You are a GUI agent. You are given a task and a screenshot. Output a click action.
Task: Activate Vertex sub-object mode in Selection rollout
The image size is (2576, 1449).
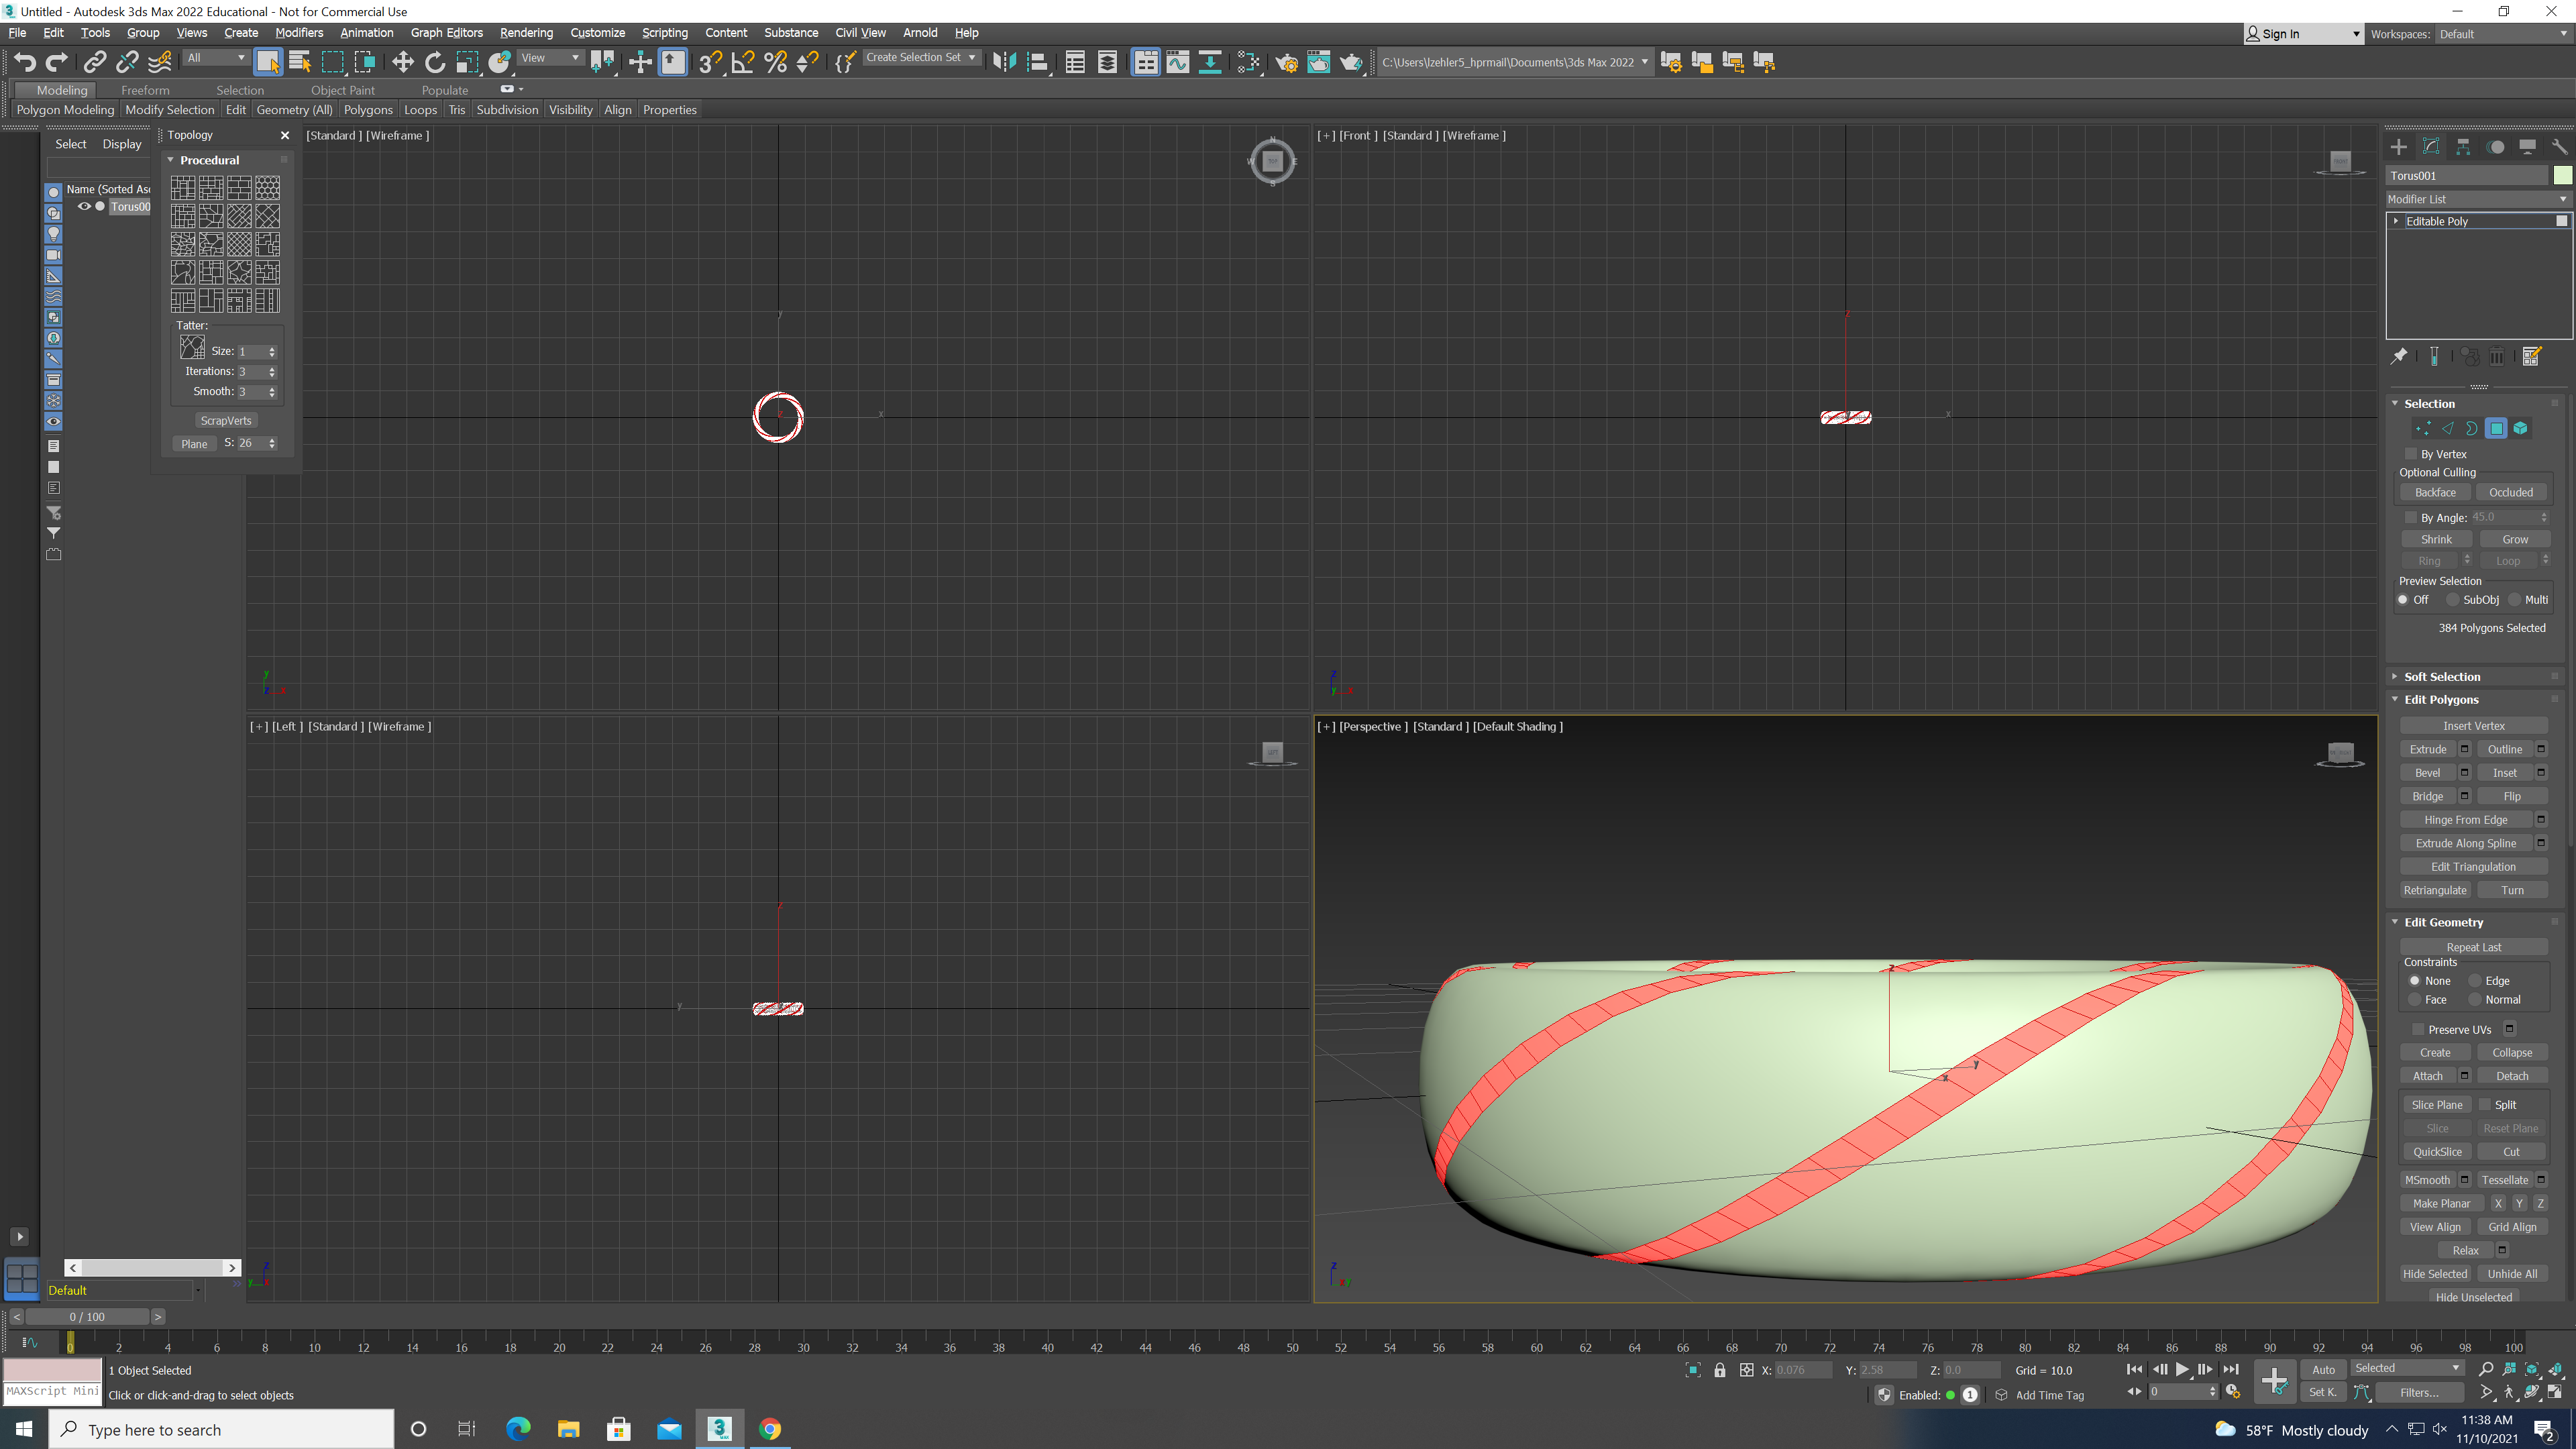point(2423,428)
